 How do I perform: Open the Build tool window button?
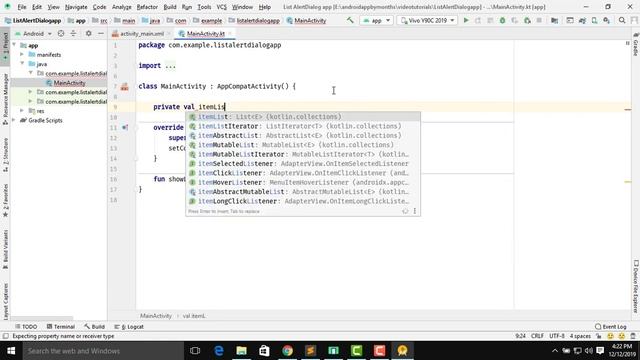click(95, 327)
